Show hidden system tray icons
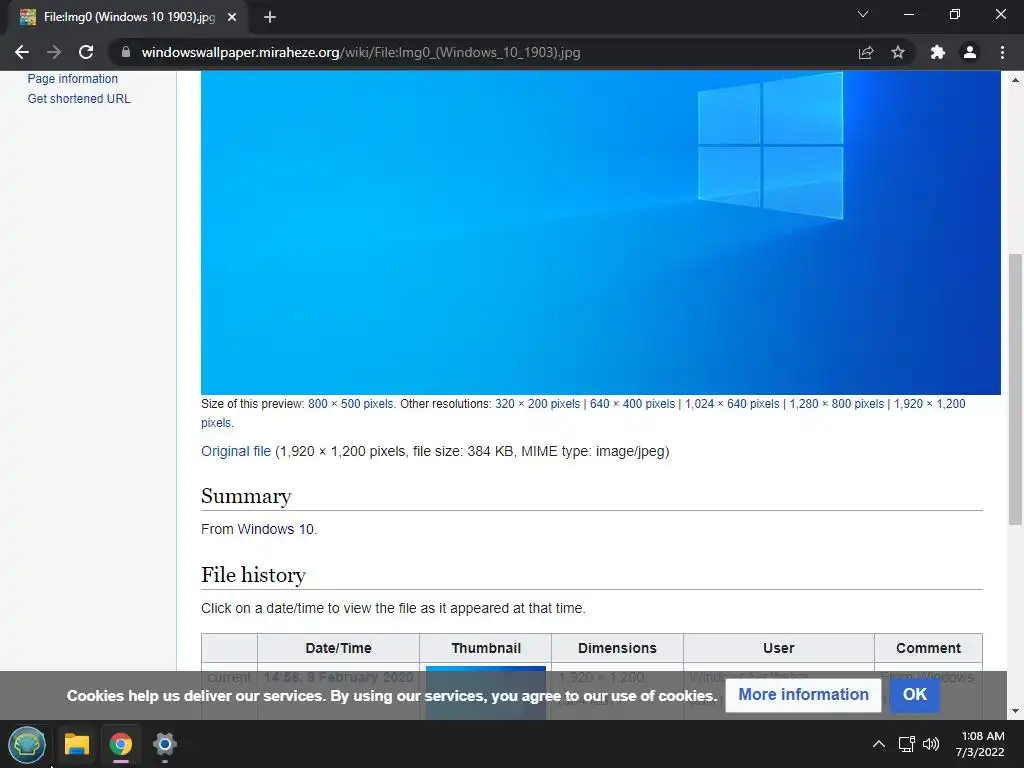Screen dimensions: 1024x768 point(879,744)
